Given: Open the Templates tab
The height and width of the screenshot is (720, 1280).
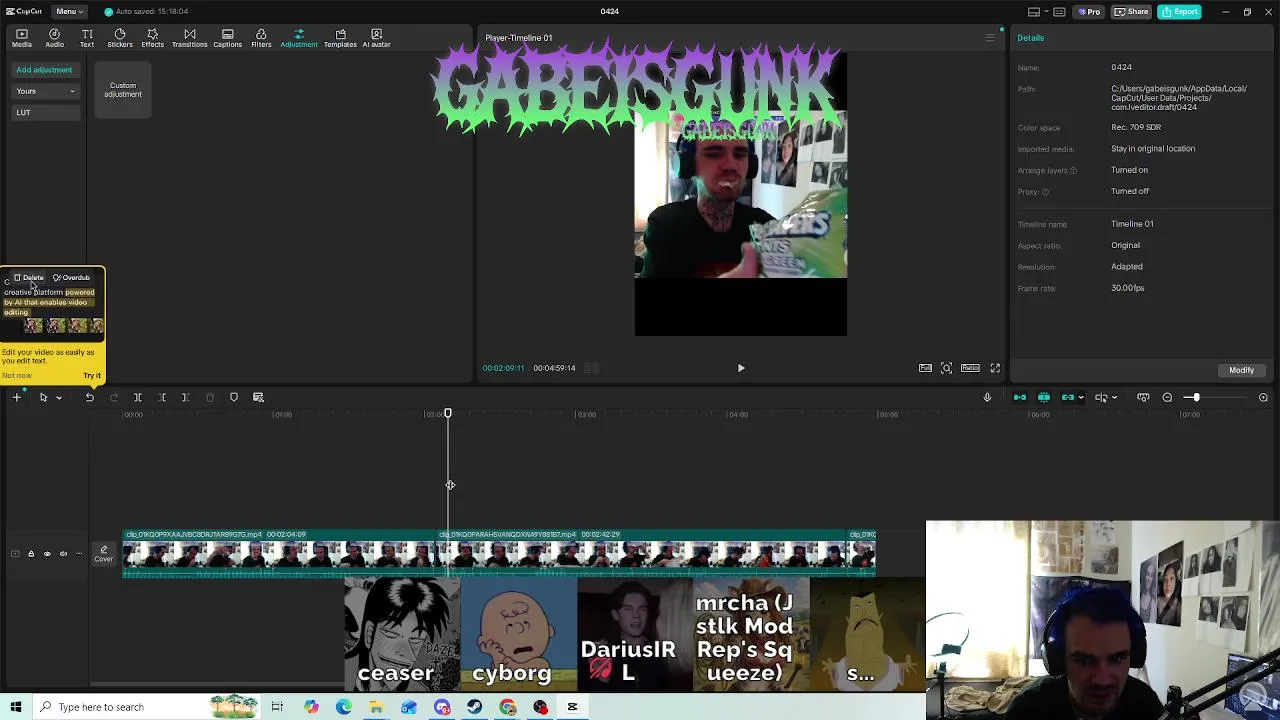Looking at the screenshot, I should click(x=340, y=38).
